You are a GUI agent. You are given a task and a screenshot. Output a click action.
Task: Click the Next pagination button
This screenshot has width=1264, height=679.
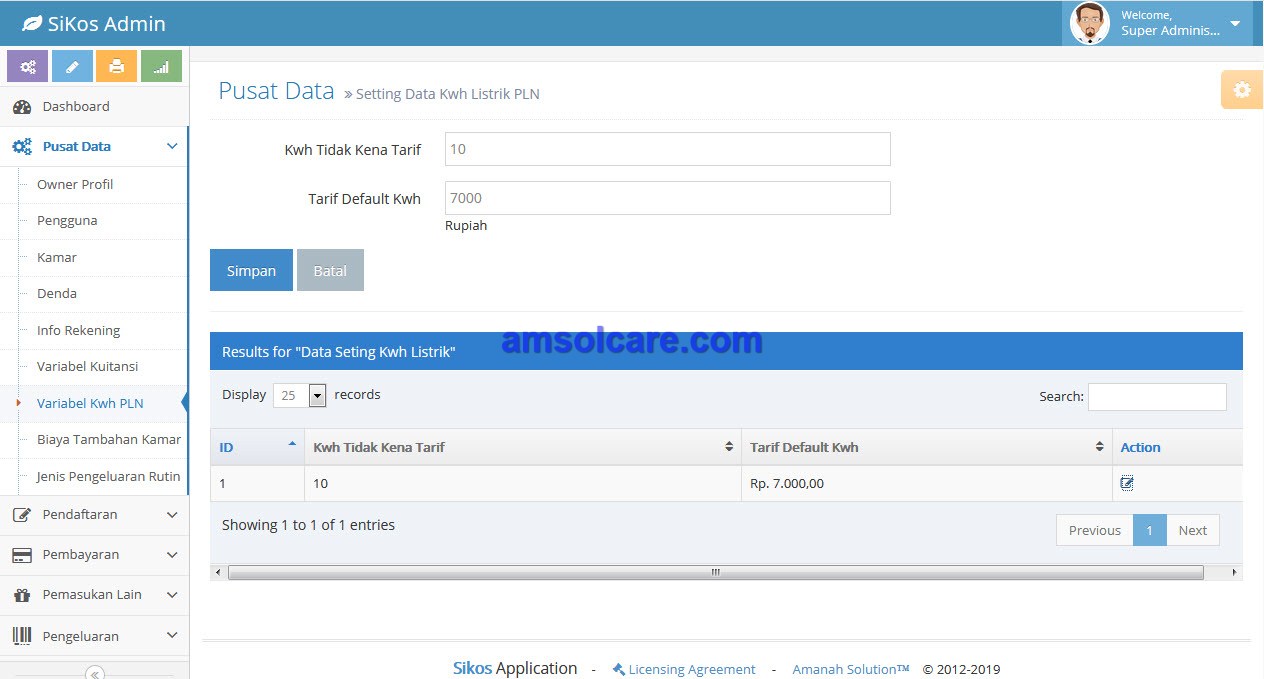click(x=1192, y=530)
